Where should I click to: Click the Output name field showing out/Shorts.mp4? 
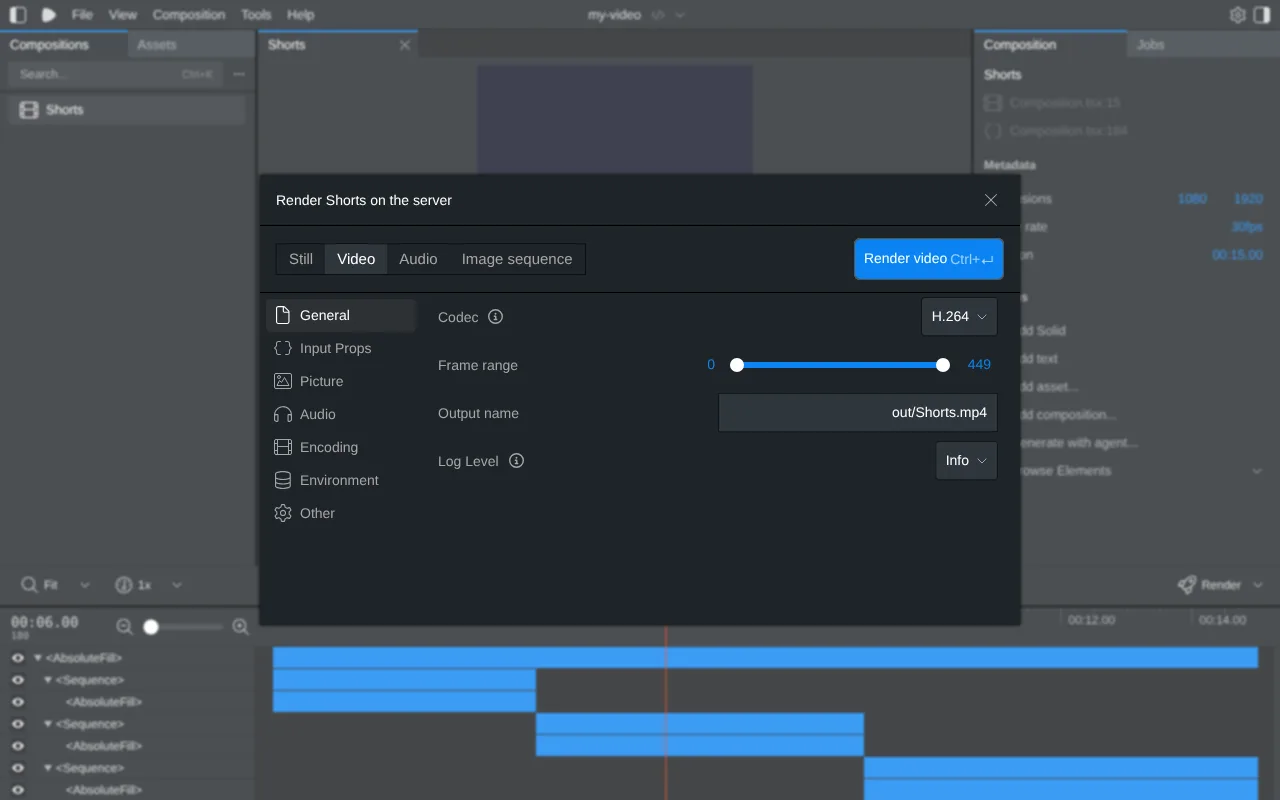click(858, 413)
